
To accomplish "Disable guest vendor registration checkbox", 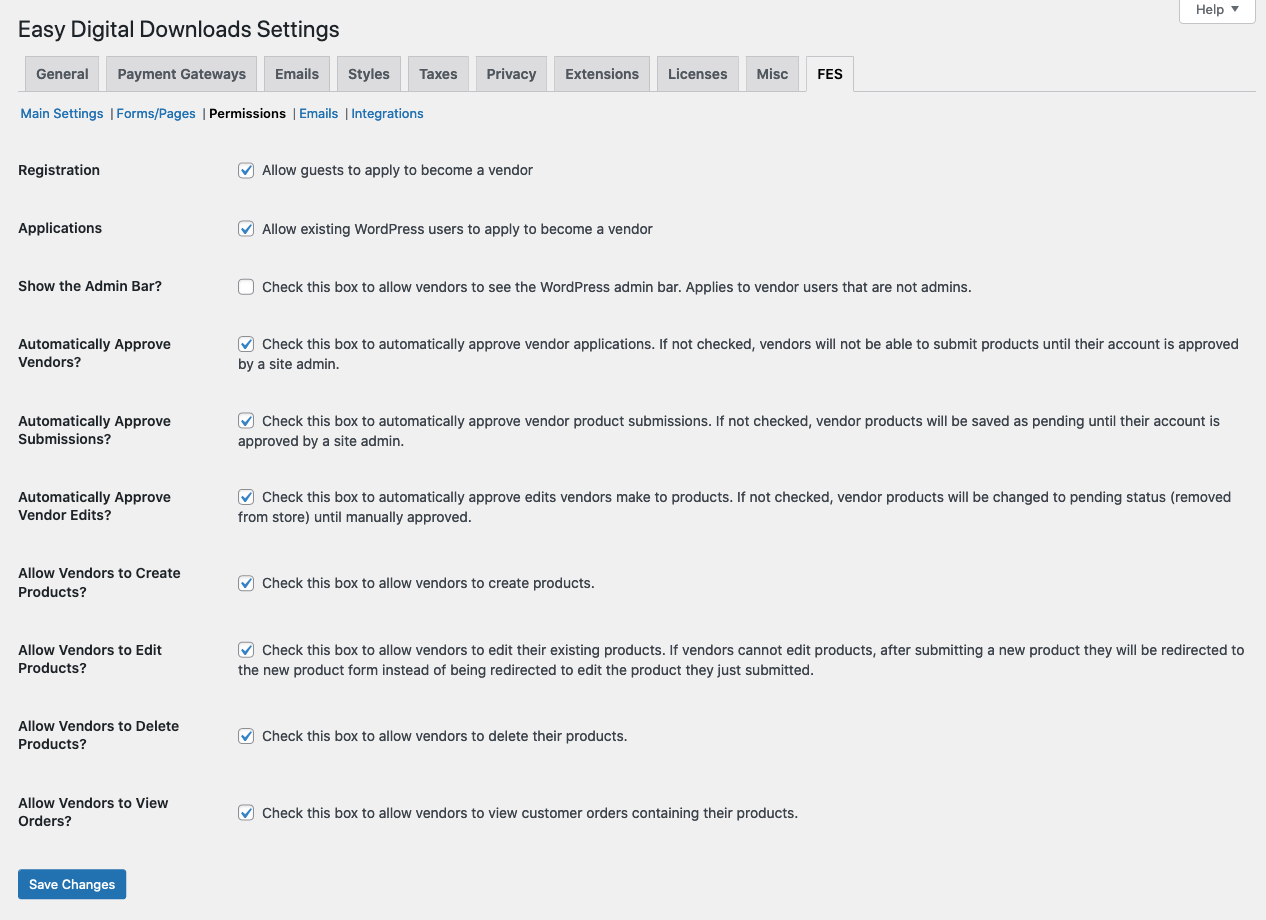I will (246, 171).
